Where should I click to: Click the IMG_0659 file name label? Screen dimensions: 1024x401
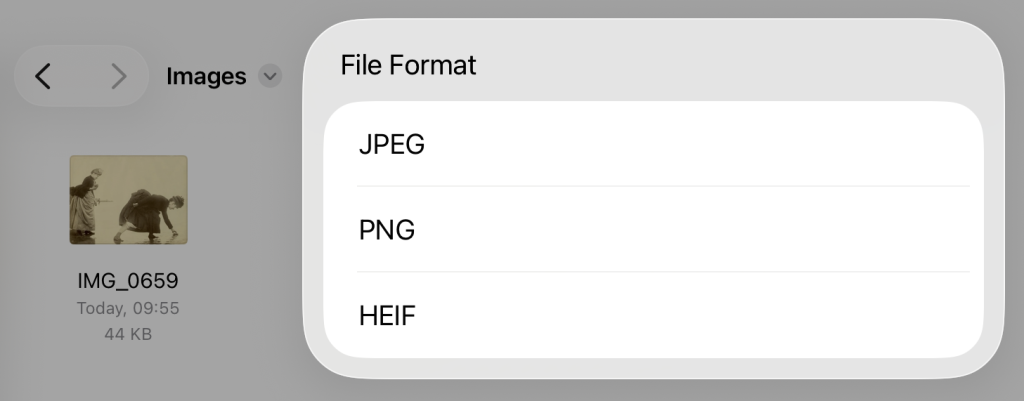click(128, 281)
